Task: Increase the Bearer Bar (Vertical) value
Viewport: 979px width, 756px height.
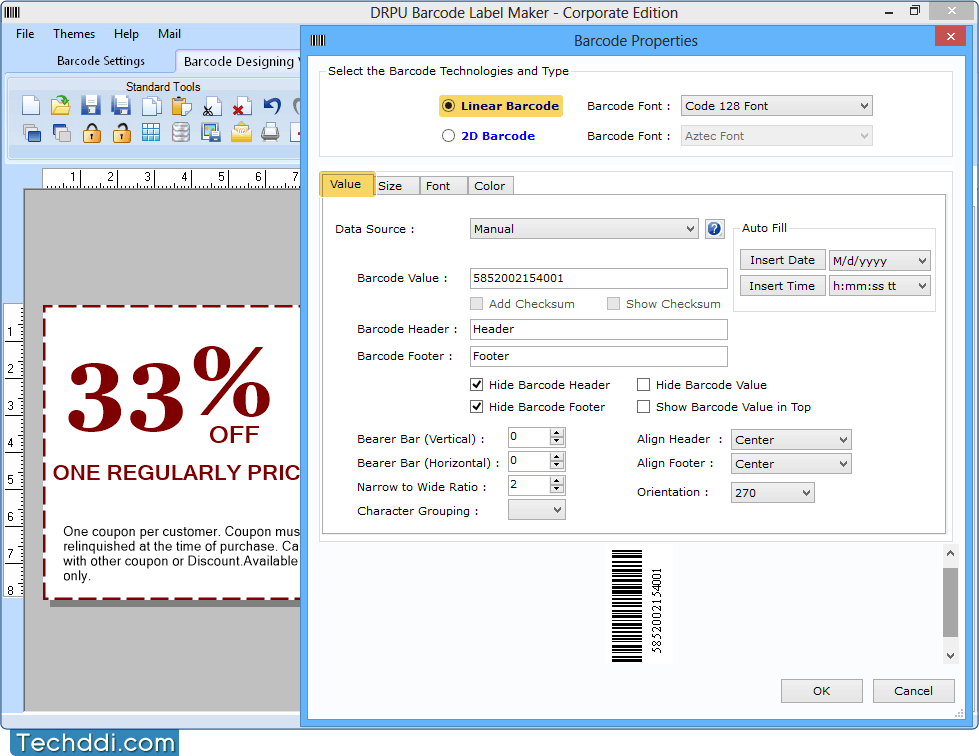Action: click(557, 433)
